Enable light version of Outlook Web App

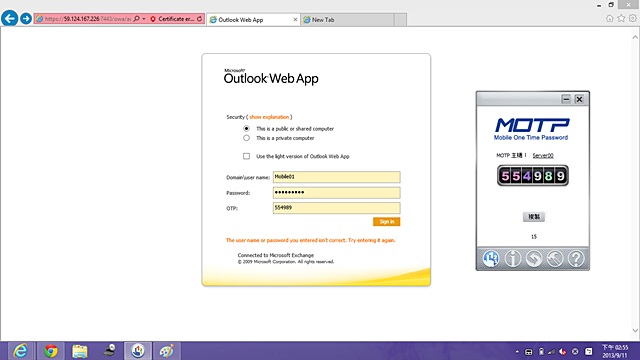(x=247, y=156)
